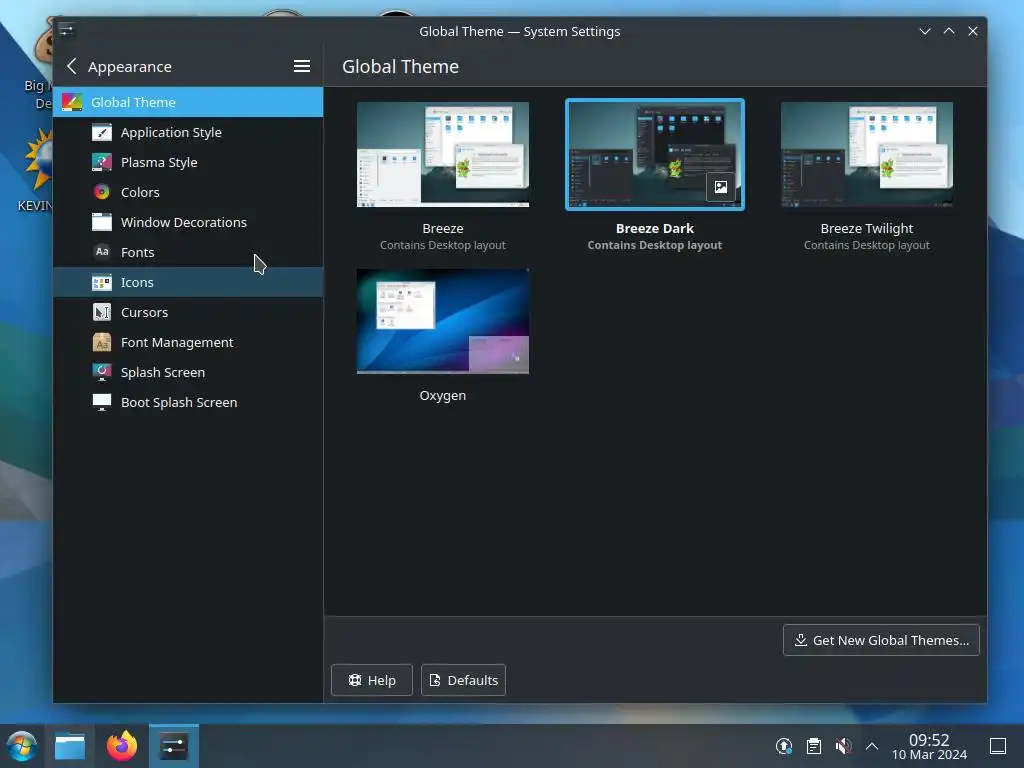Click the Colors wheel icon

coord(102,192)
